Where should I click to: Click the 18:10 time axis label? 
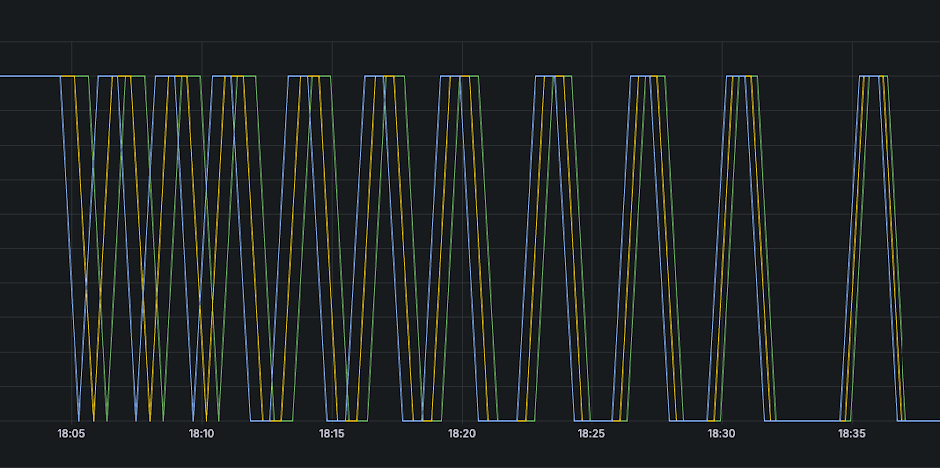coord(201,434)
